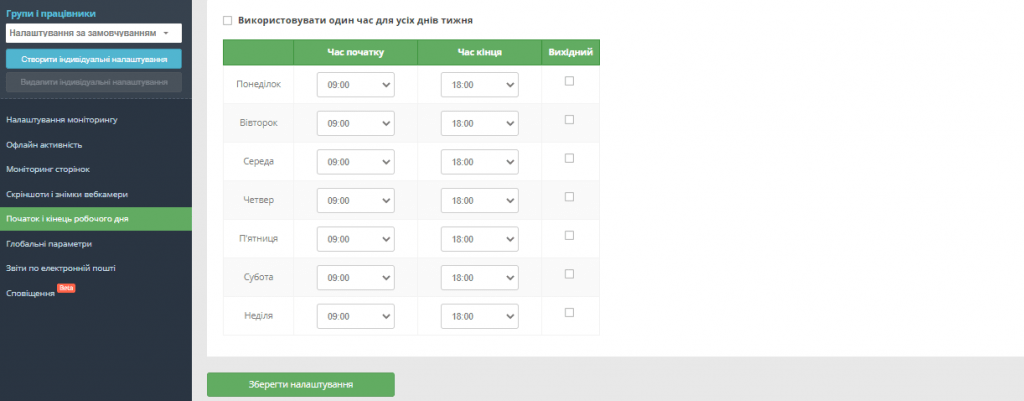The image size is (1024, 401).
Task: Go to Звіти по електронній пошті
Action: (61, 268)
